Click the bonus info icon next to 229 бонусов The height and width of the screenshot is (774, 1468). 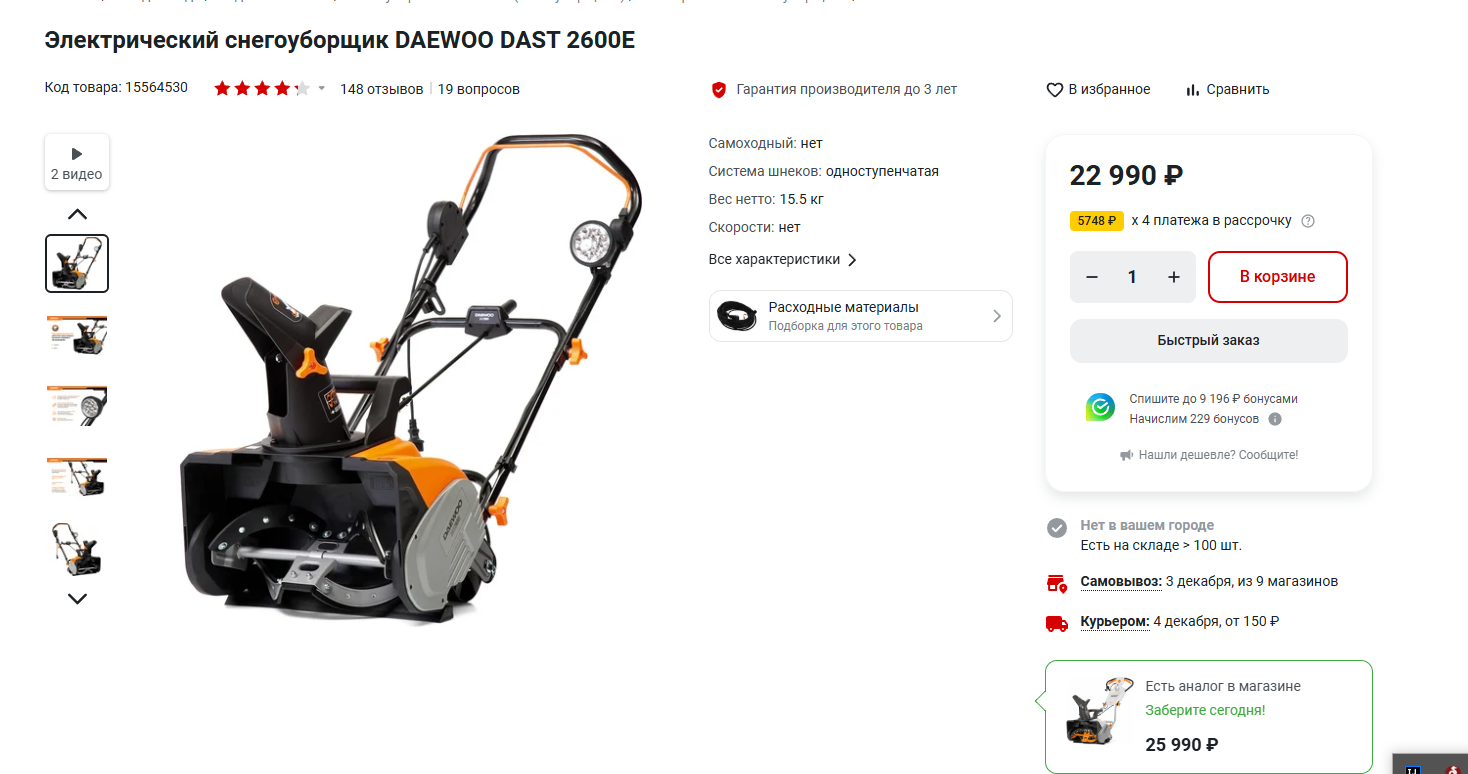(1275, 419)
